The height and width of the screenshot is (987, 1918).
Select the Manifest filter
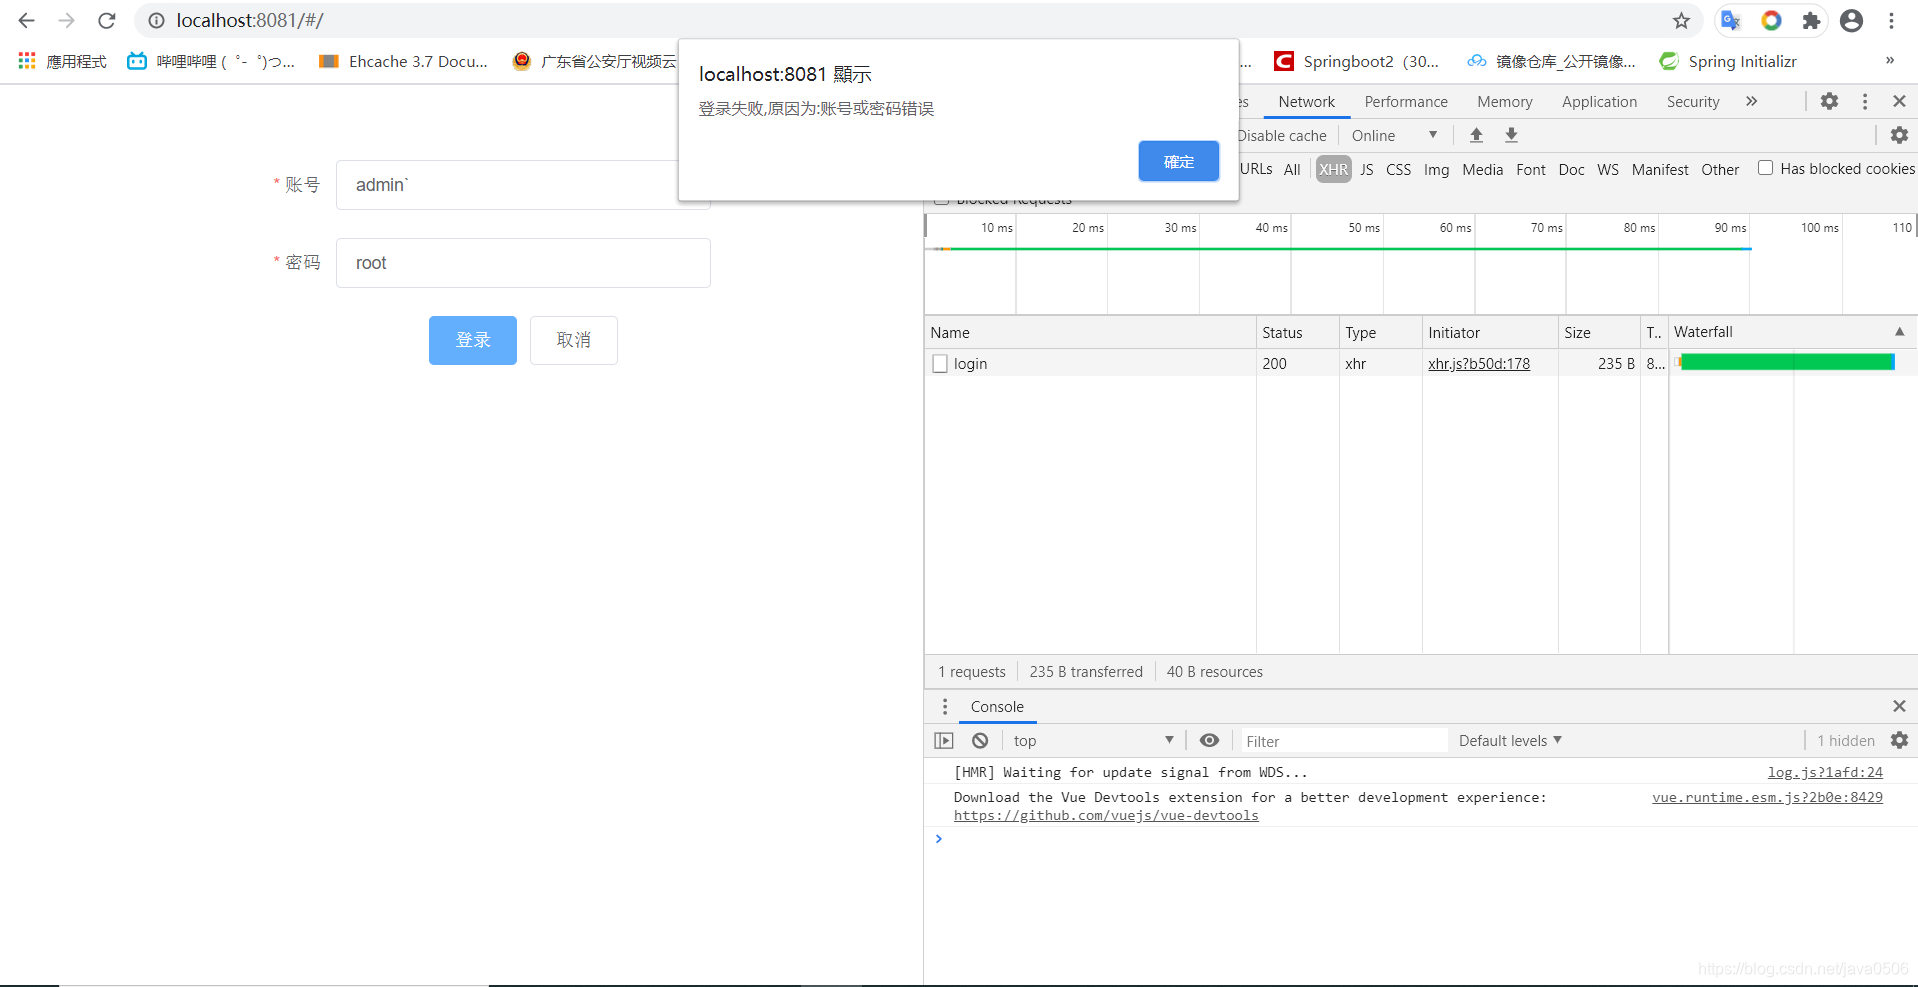[x=1660, y=169]
